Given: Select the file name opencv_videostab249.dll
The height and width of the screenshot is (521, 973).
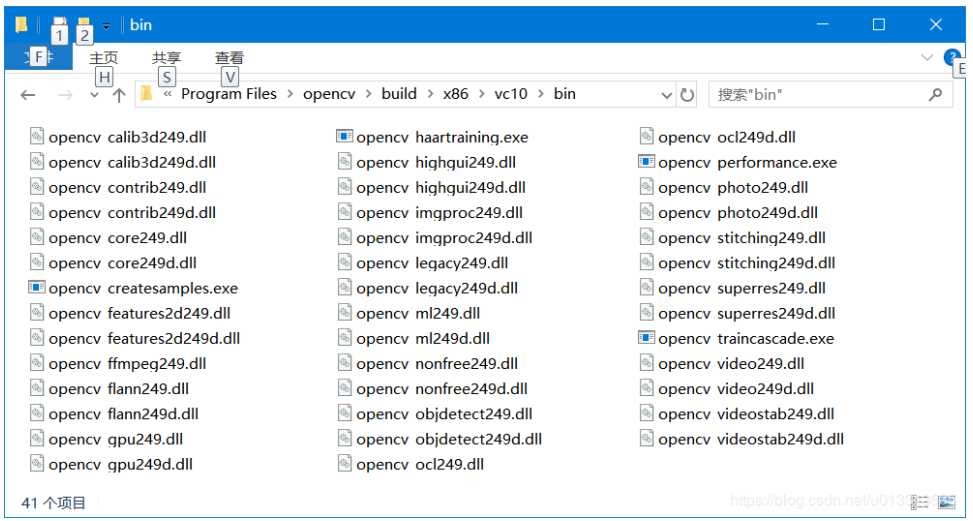Looking at the screenshot, I should (746, 414).
